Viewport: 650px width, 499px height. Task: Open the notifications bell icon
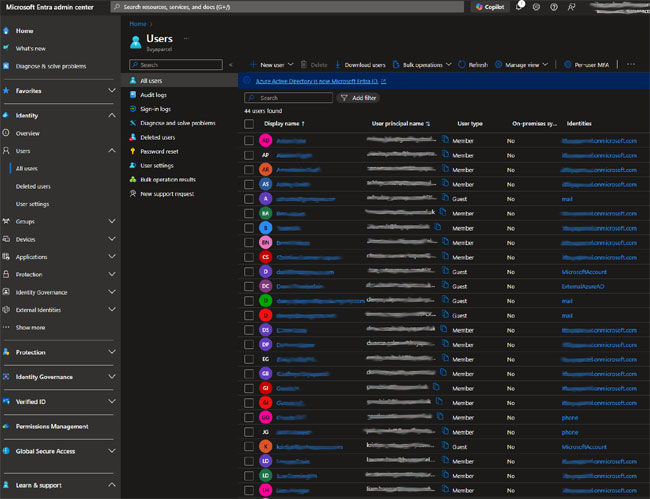[519, 6]
